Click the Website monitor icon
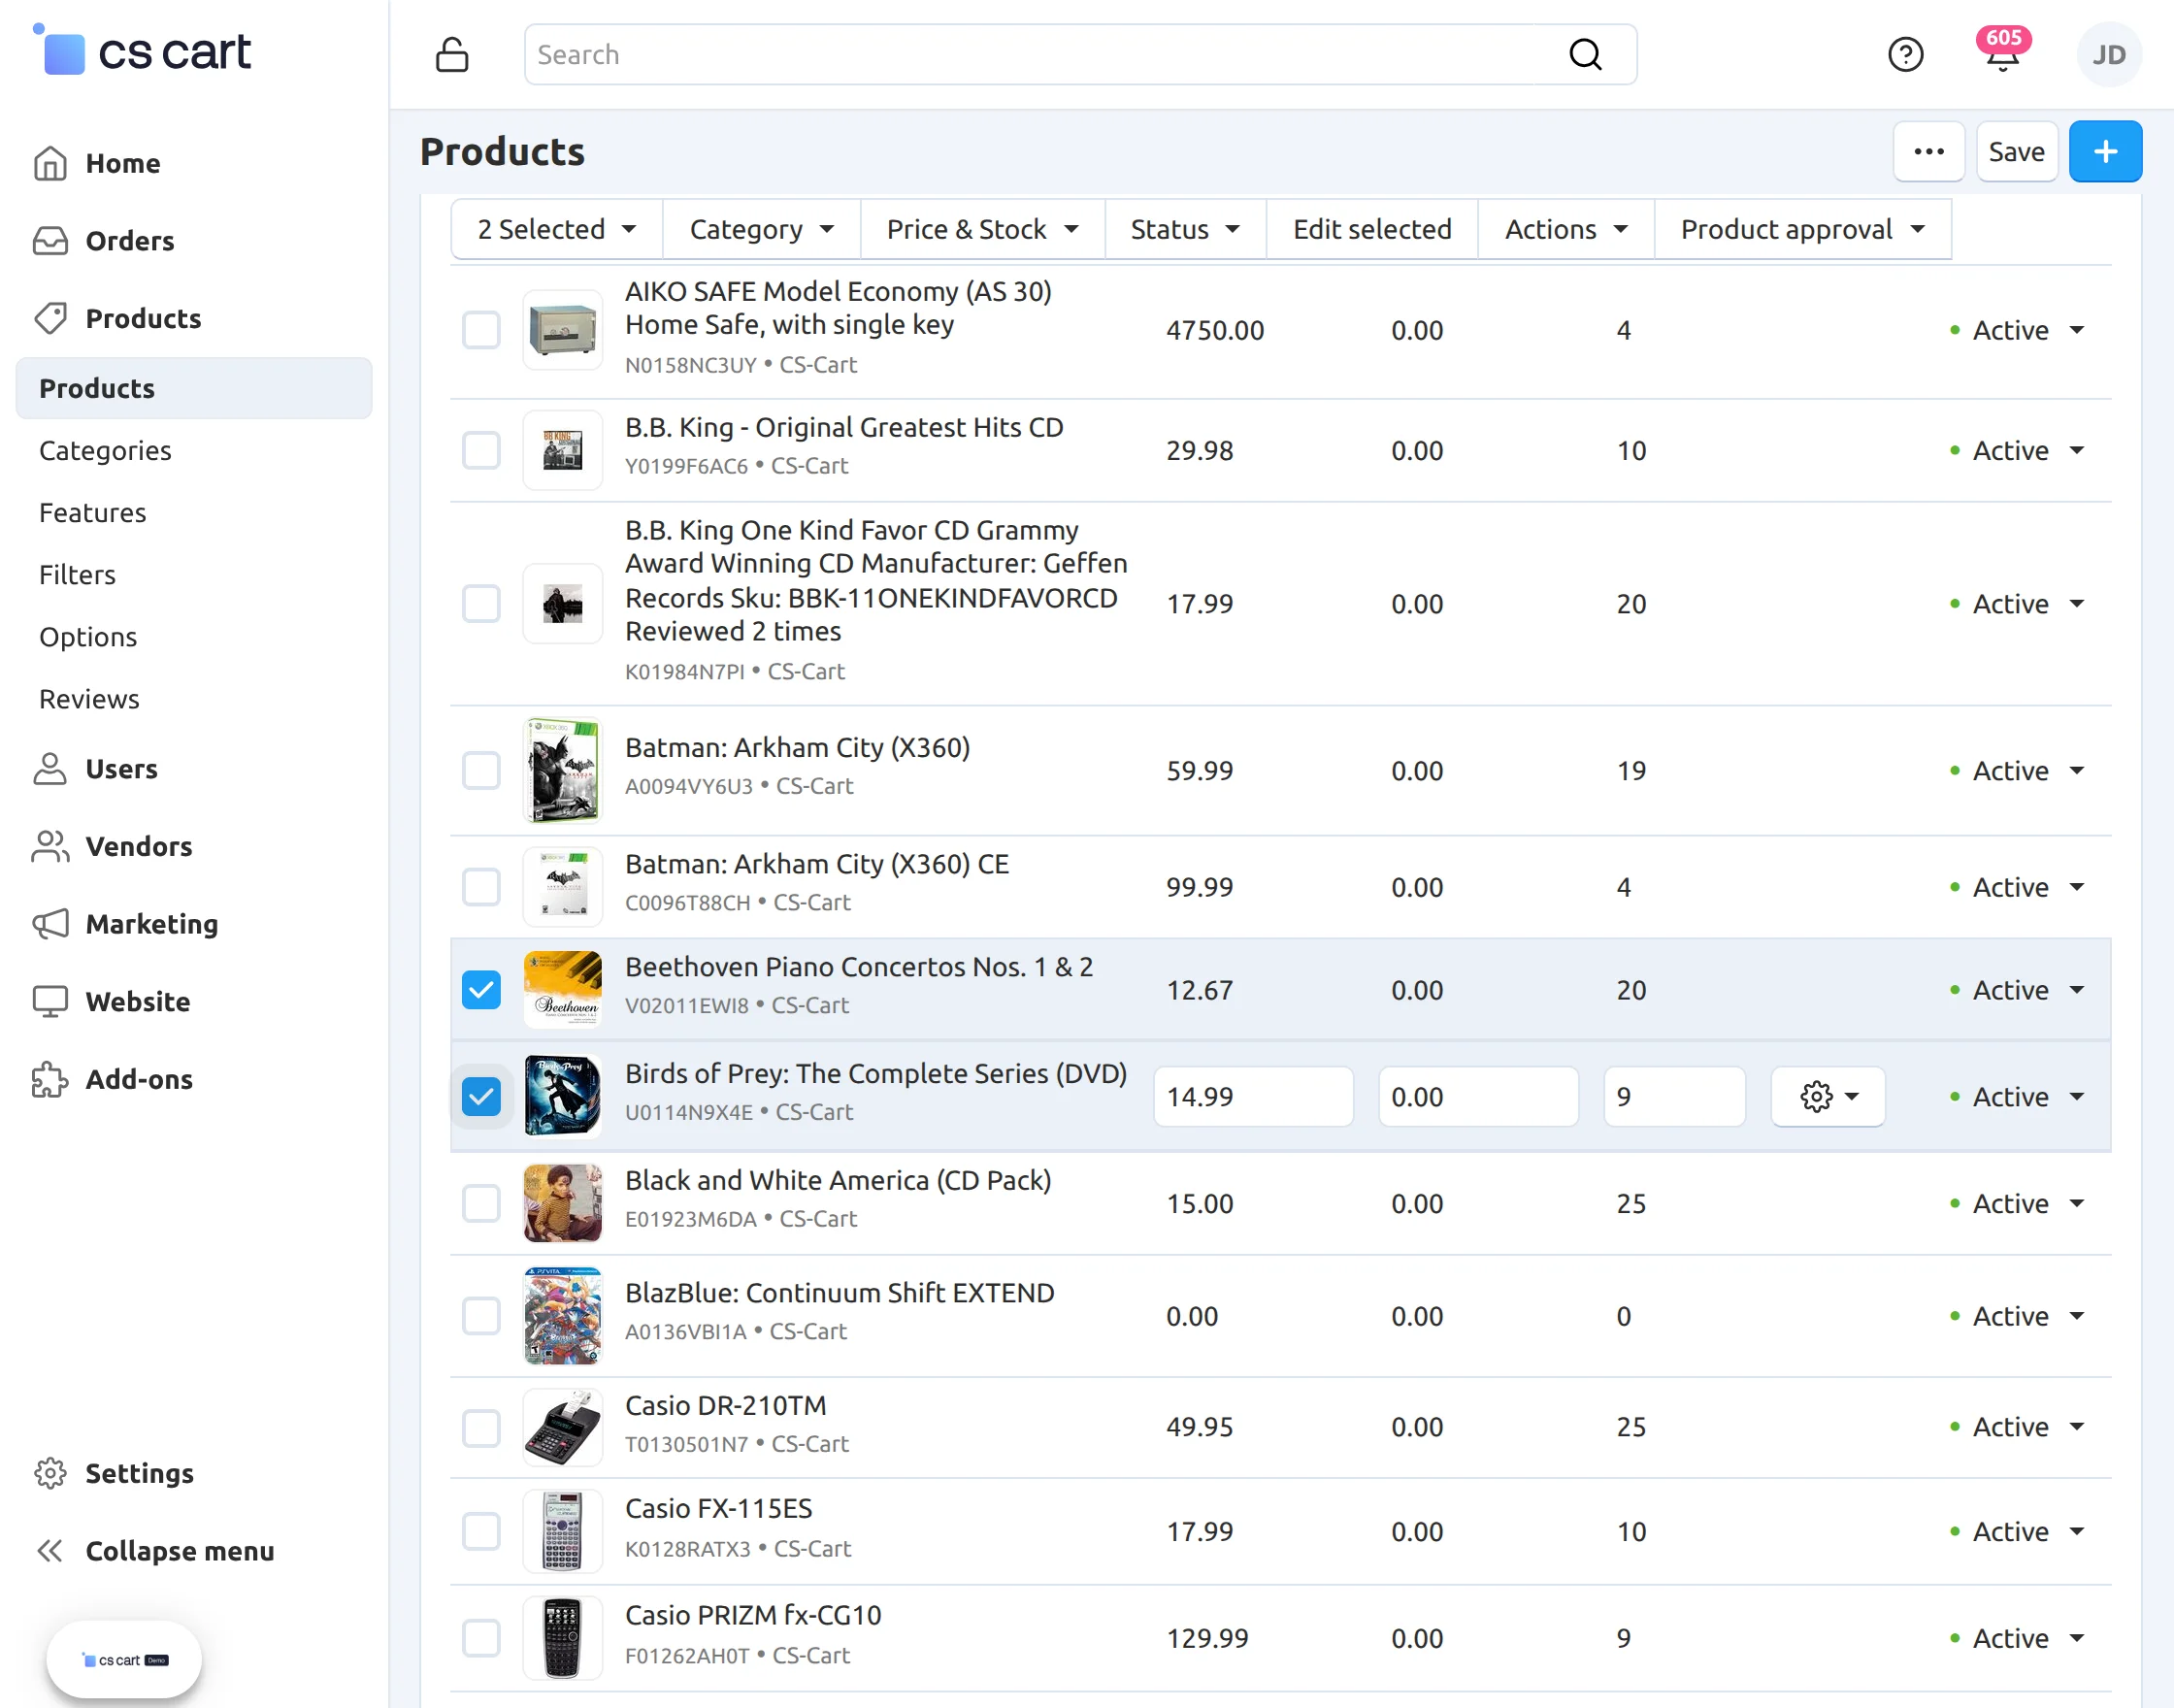 [50, 1001]
